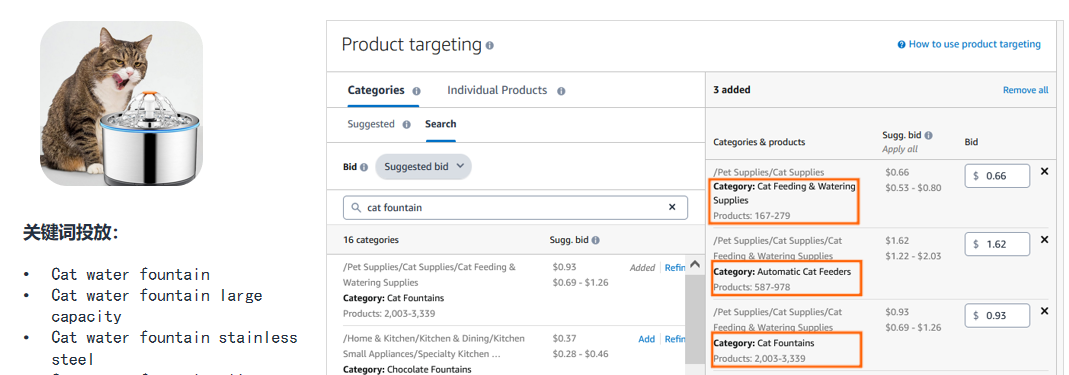
Task: Click Apply all under Sugg. bid
Action: [900, 149]
